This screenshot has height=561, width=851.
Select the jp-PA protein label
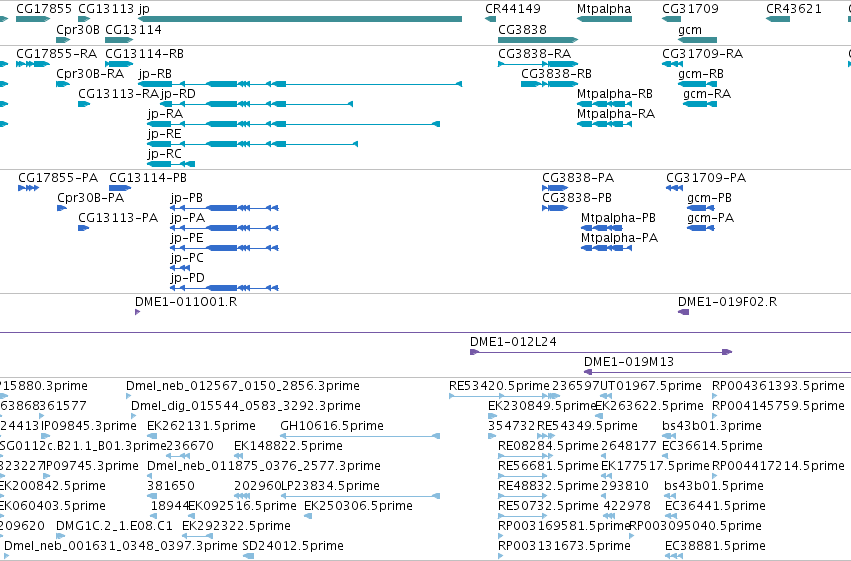coord(188,218)
